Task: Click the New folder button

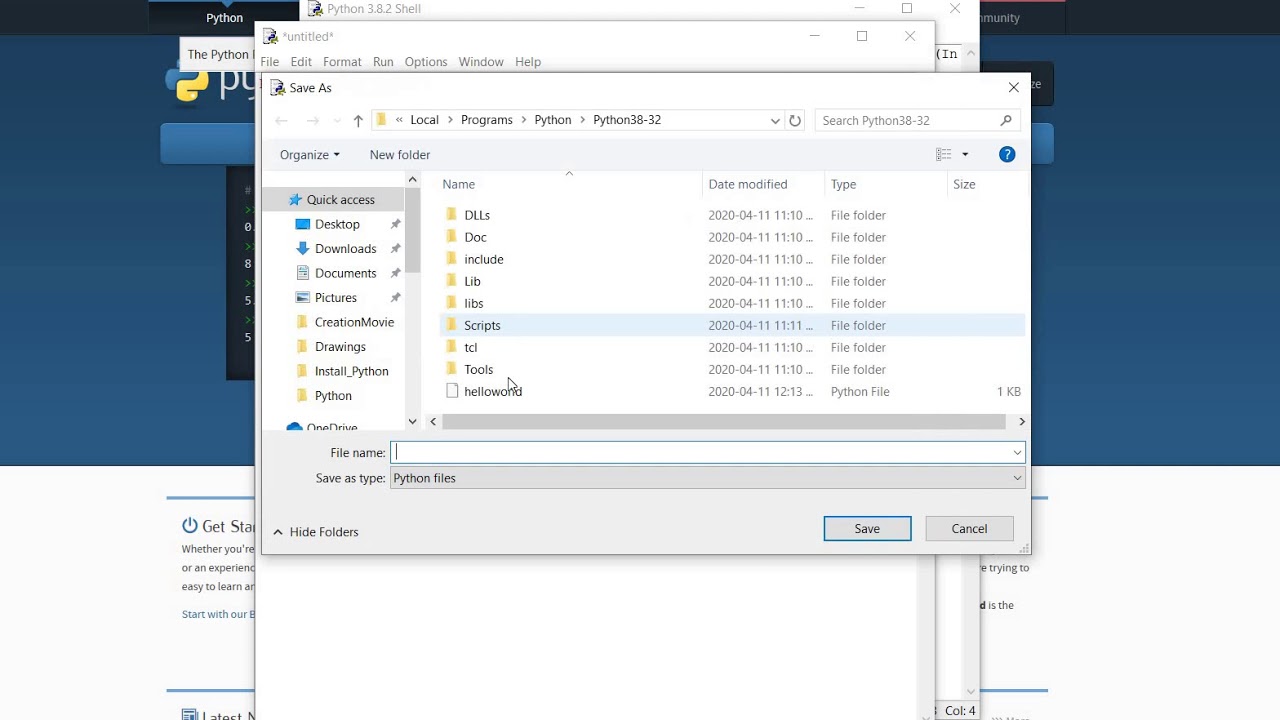Action: click(x=400, y=155)
